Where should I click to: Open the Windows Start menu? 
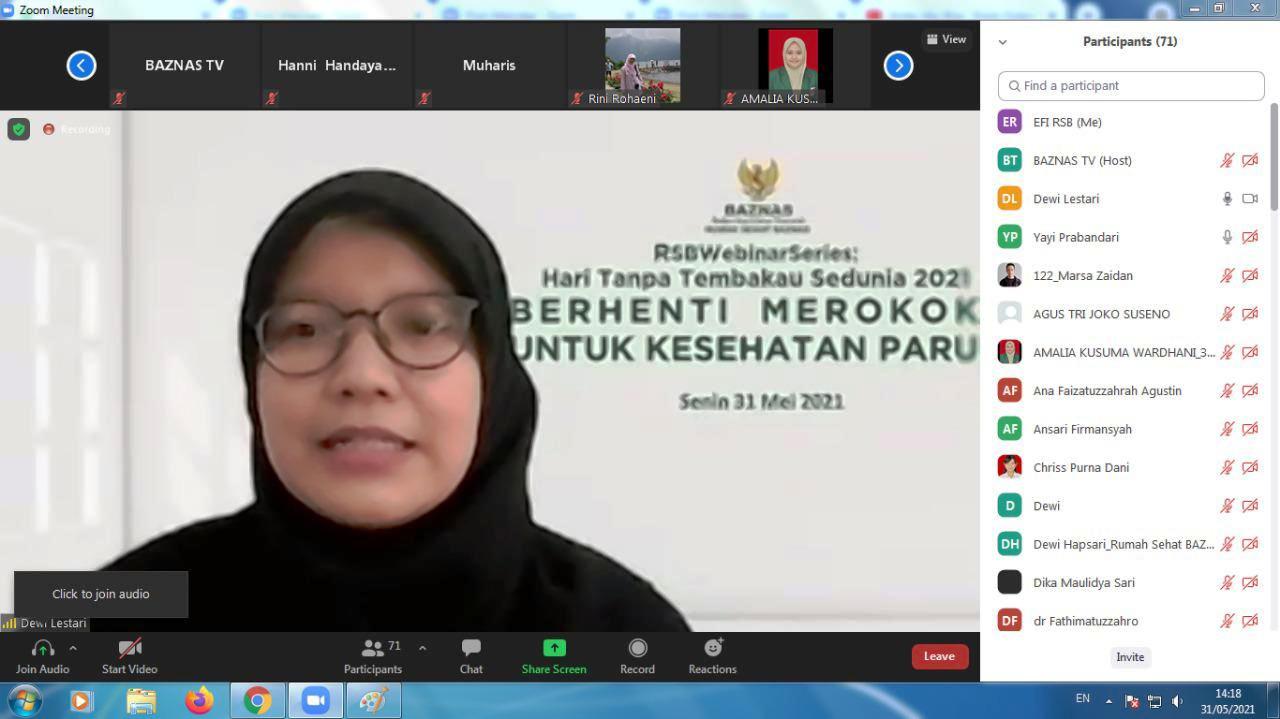pyautogui.click(x=26, y=701)
